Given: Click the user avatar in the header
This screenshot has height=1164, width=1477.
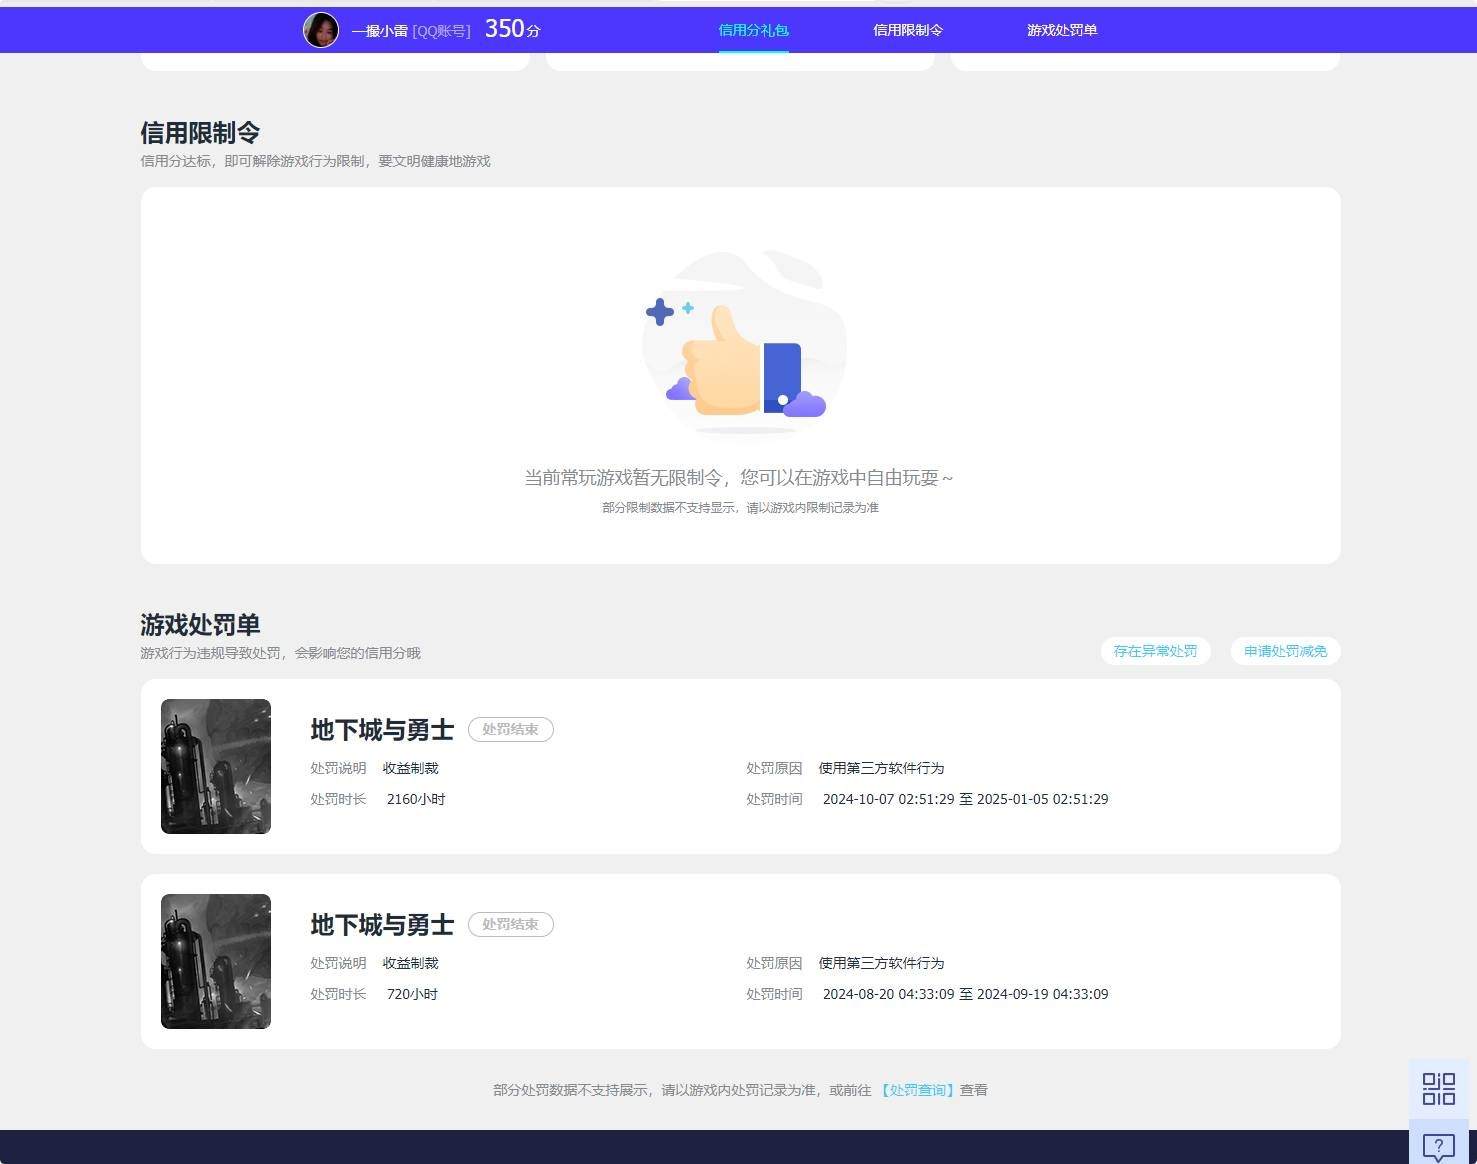Looking at the screenshot, I should click(321, 30).
